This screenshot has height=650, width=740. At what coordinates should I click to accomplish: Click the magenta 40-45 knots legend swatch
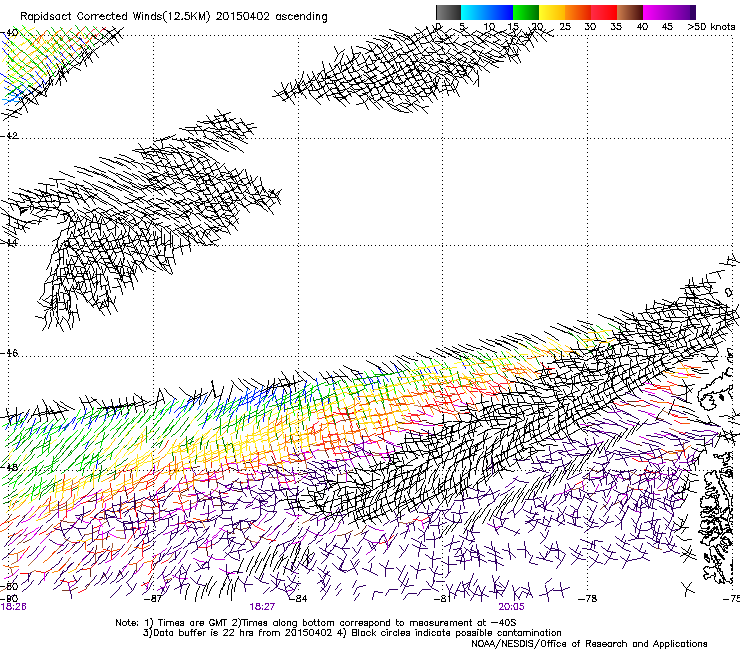click(654, 12)
